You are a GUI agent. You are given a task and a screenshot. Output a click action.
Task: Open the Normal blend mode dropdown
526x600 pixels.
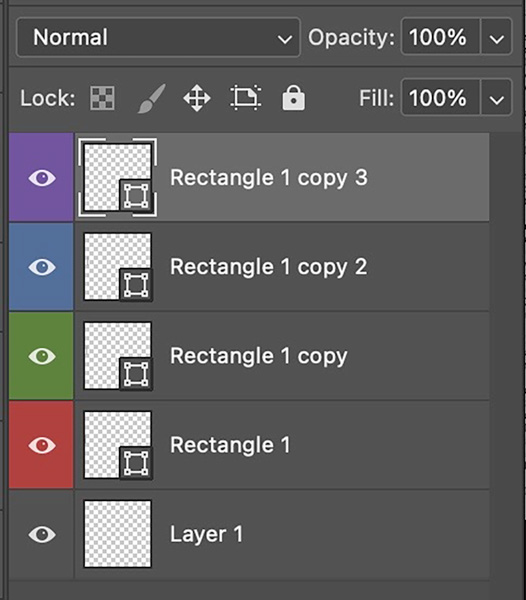click(158, 38)
